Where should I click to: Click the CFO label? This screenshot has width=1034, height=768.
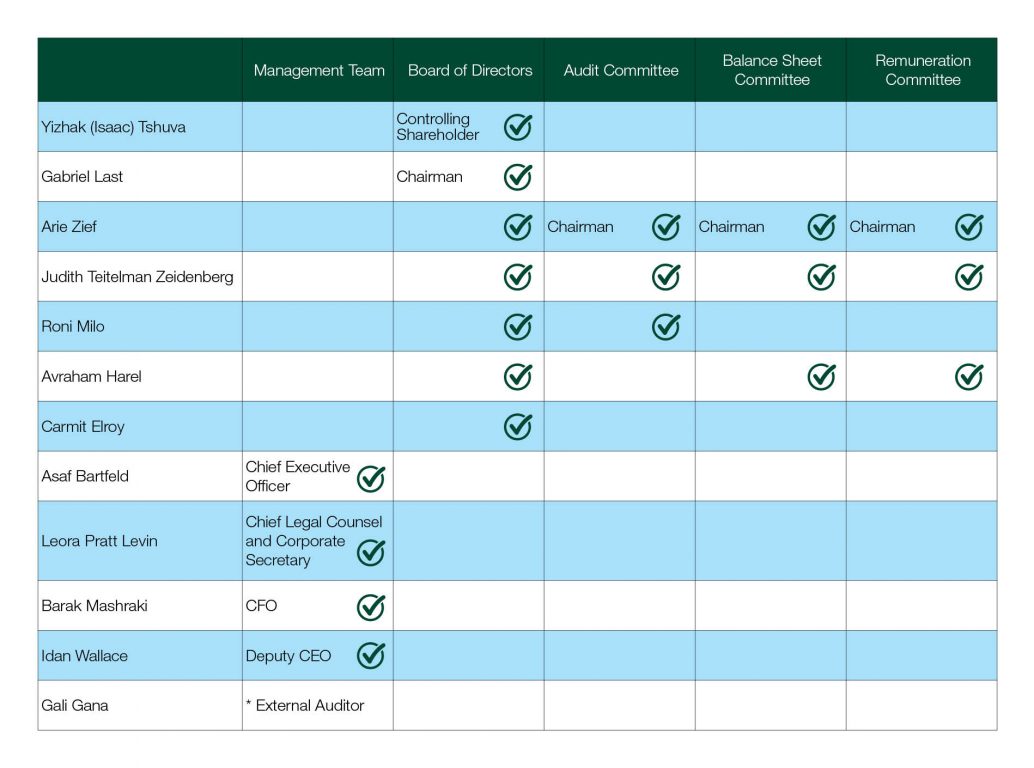[261, 606]
